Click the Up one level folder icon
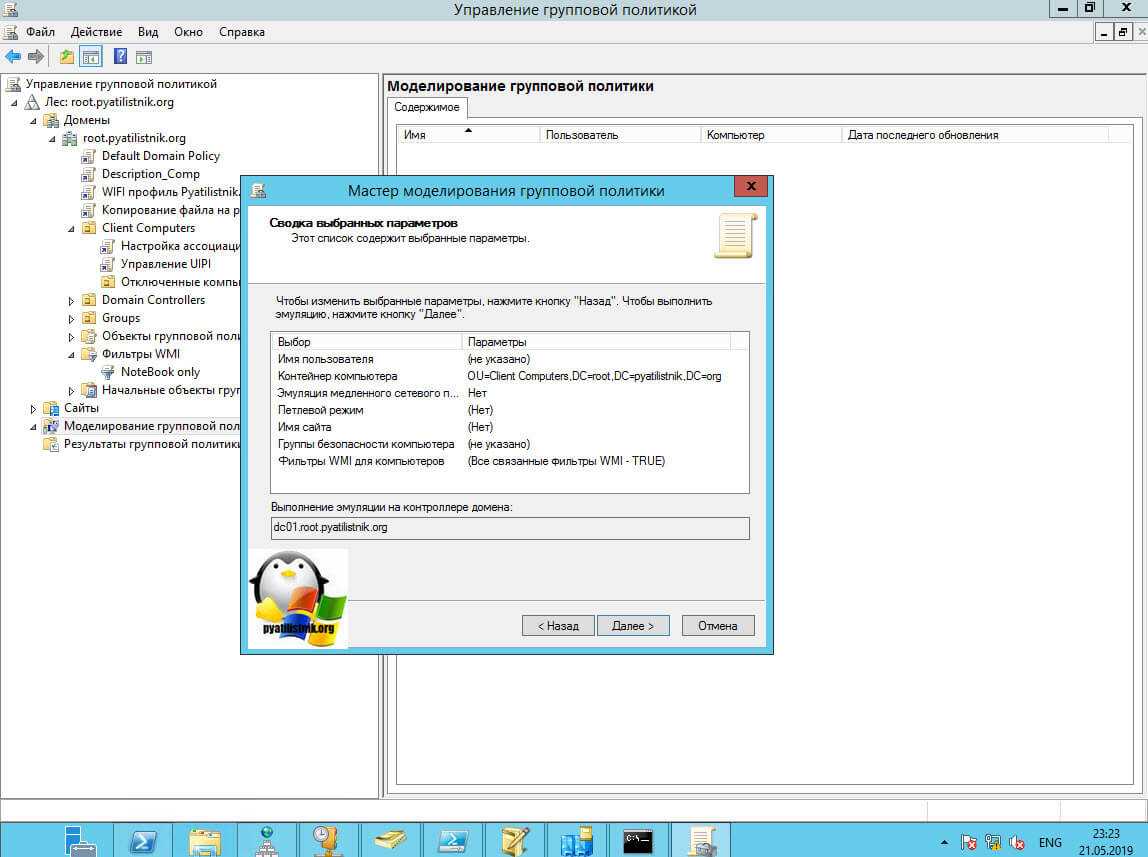Screen dimensions: 1148x857 point(67,57)
